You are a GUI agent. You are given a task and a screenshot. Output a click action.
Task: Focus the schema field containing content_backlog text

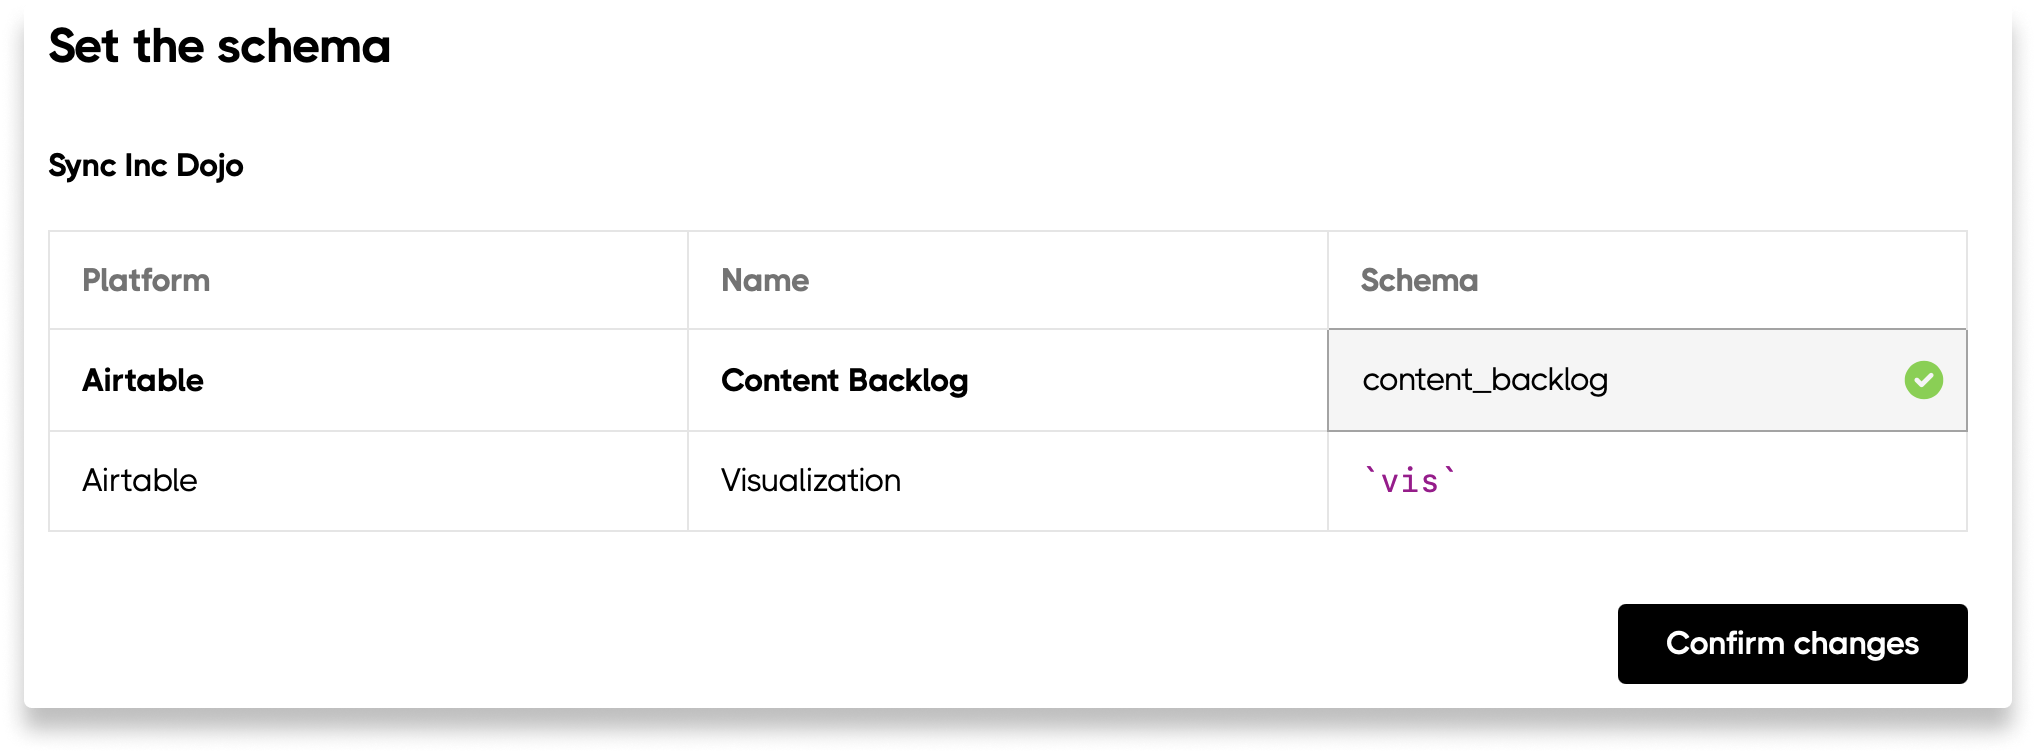point(1485,380)
